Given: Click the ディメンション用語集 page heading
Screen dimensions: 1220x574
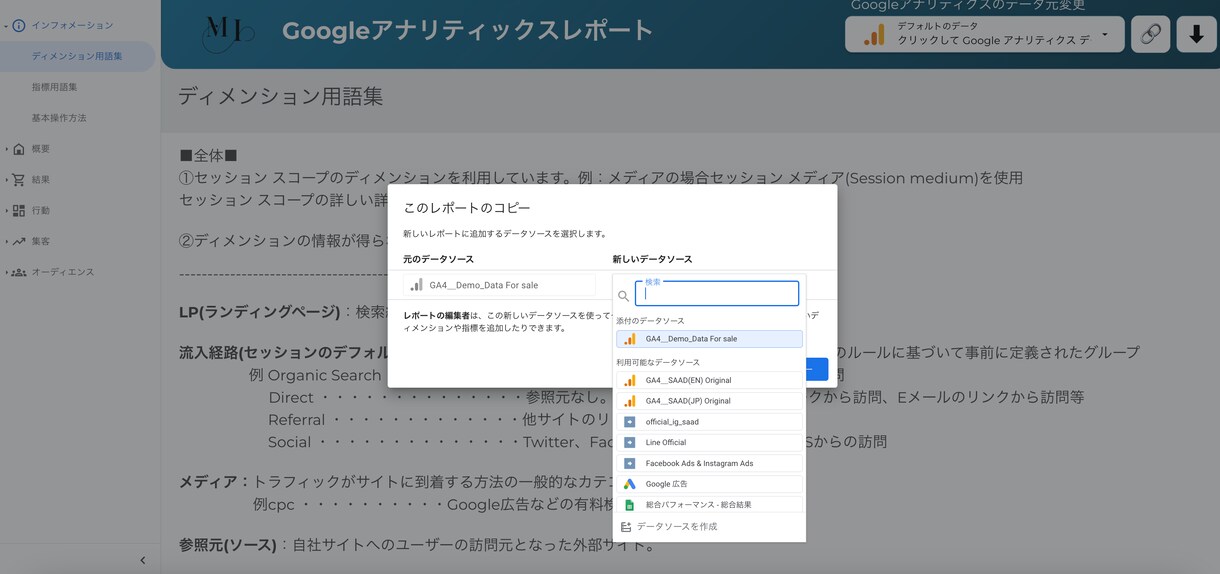Looking at the screenshot, I should pos(280,96).
